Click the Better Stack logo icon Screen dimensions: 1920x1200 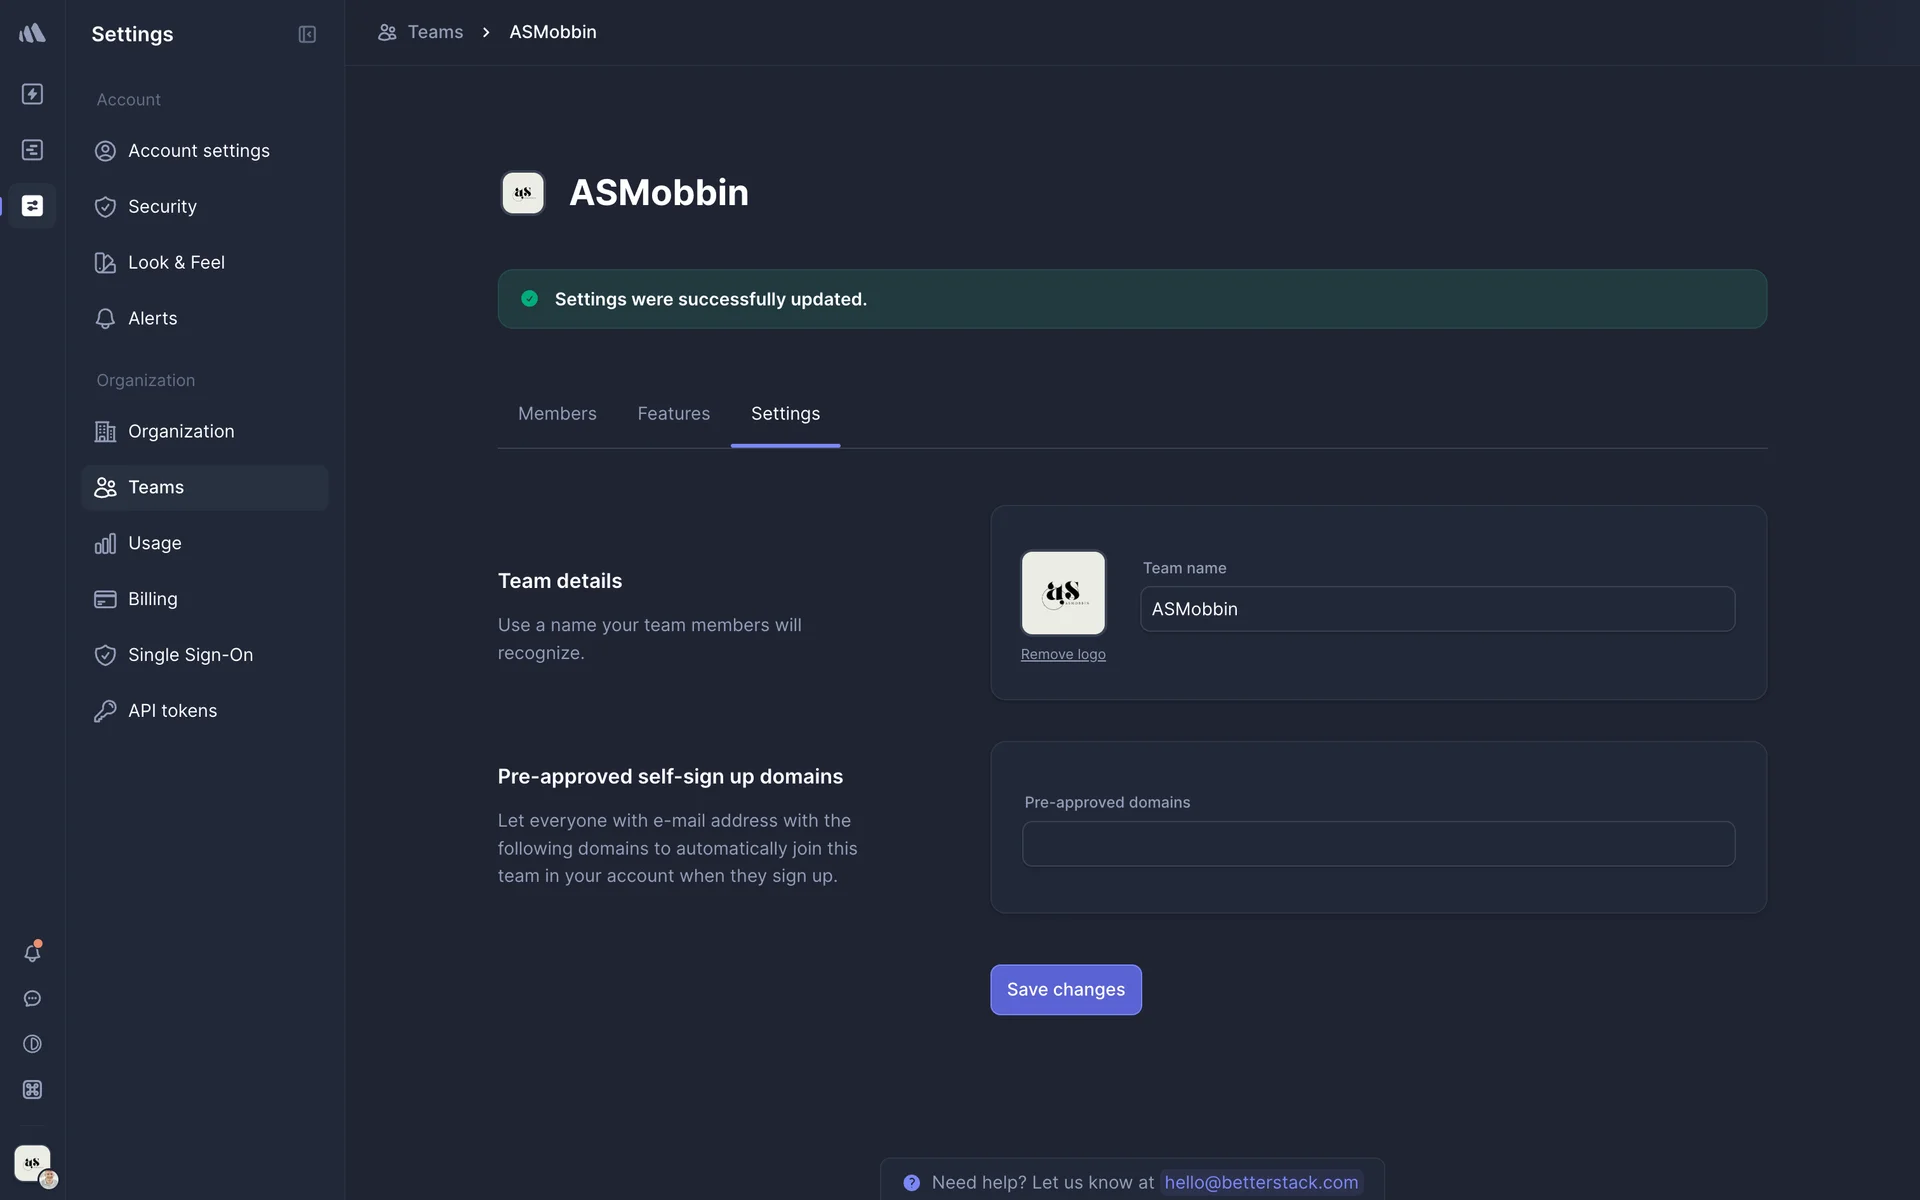click(32, 33)
